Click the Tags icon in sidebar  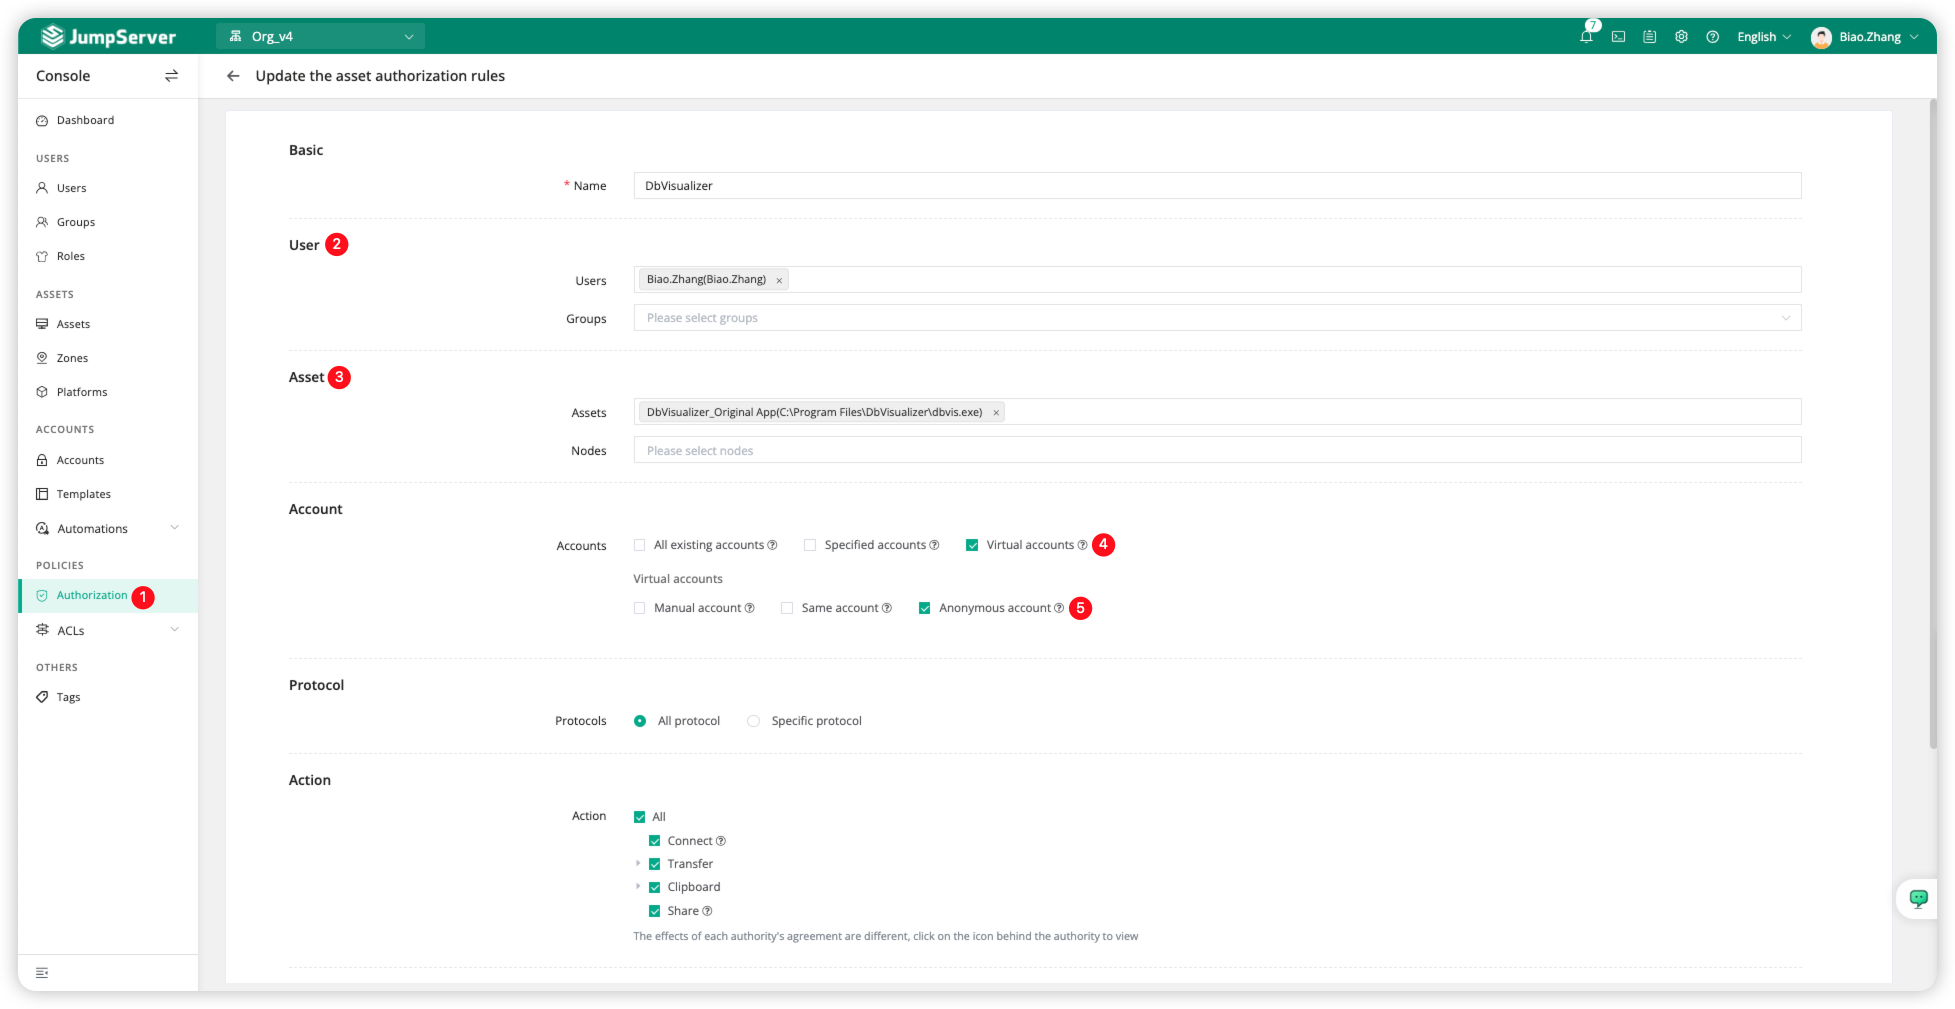coord(42,697)
